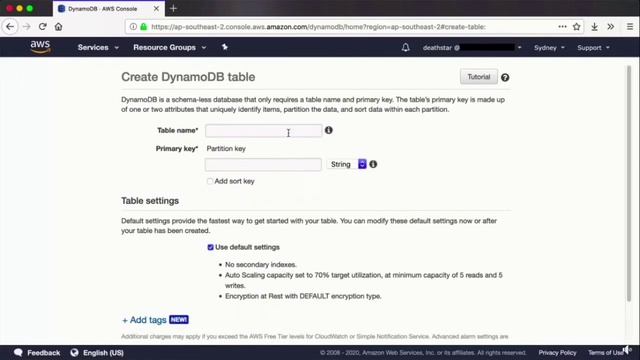Click the browser address bar URL

[x=318, y=27]
